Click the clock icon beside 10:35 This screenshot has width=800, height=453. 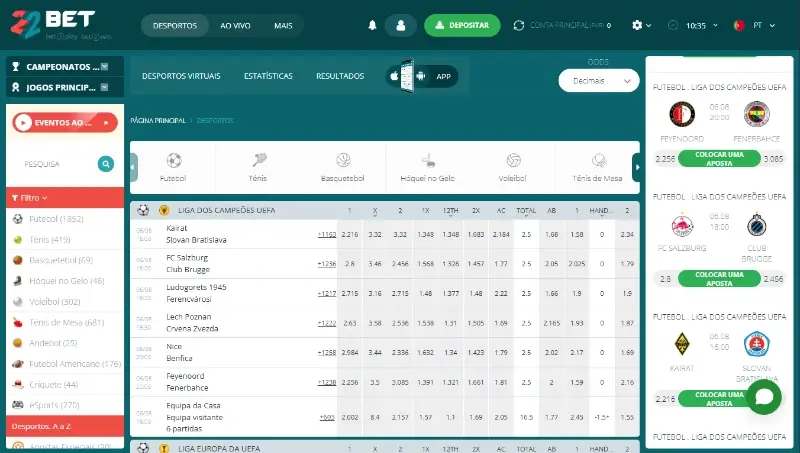click(x=673, y=25)
